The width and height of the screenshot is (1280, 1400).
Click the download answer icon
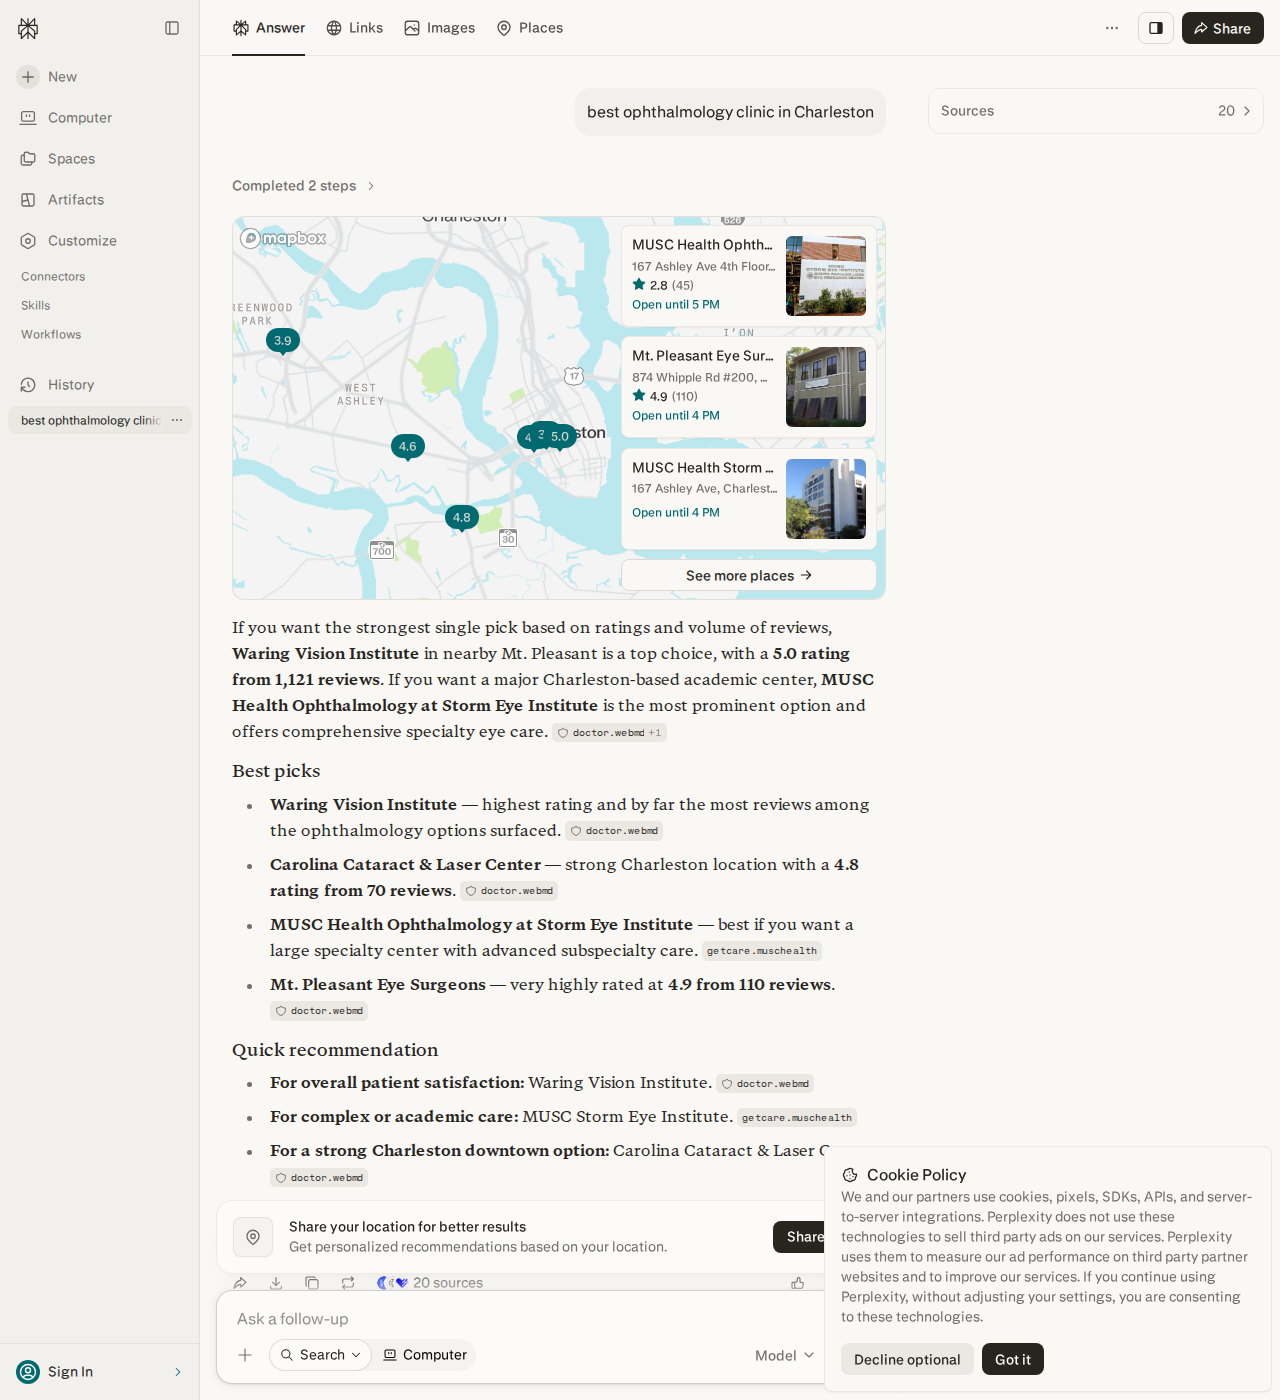[x=276, y=1283]
